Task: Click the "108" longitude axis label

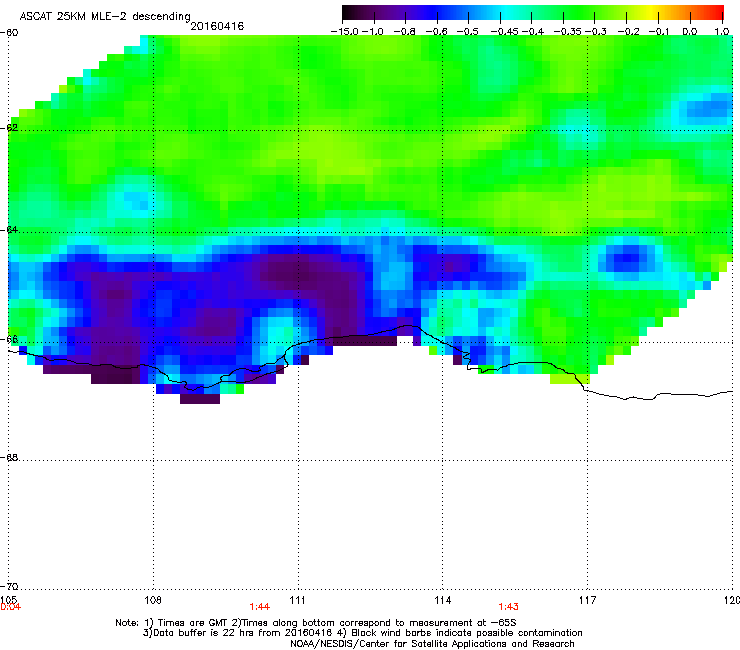Action: pos(153,600)
